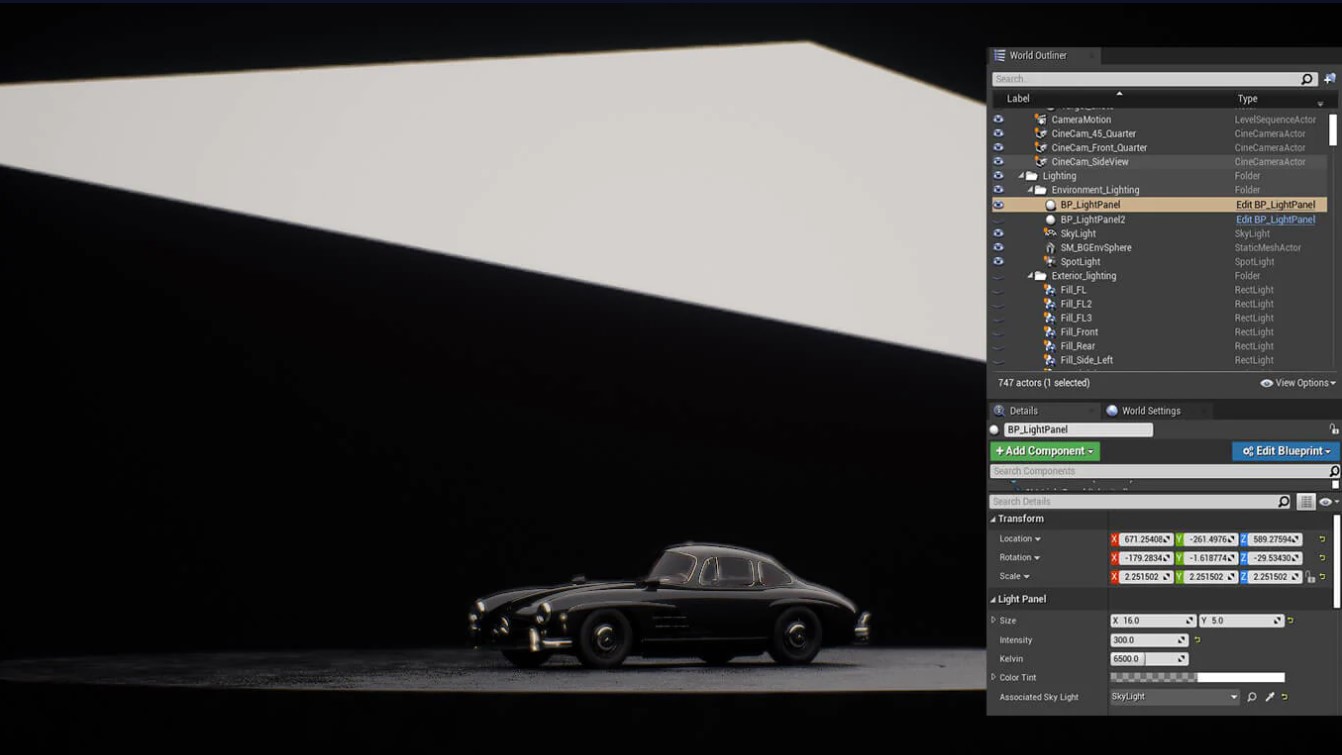Click the white Color Tint swatch

click(1240, 677)
